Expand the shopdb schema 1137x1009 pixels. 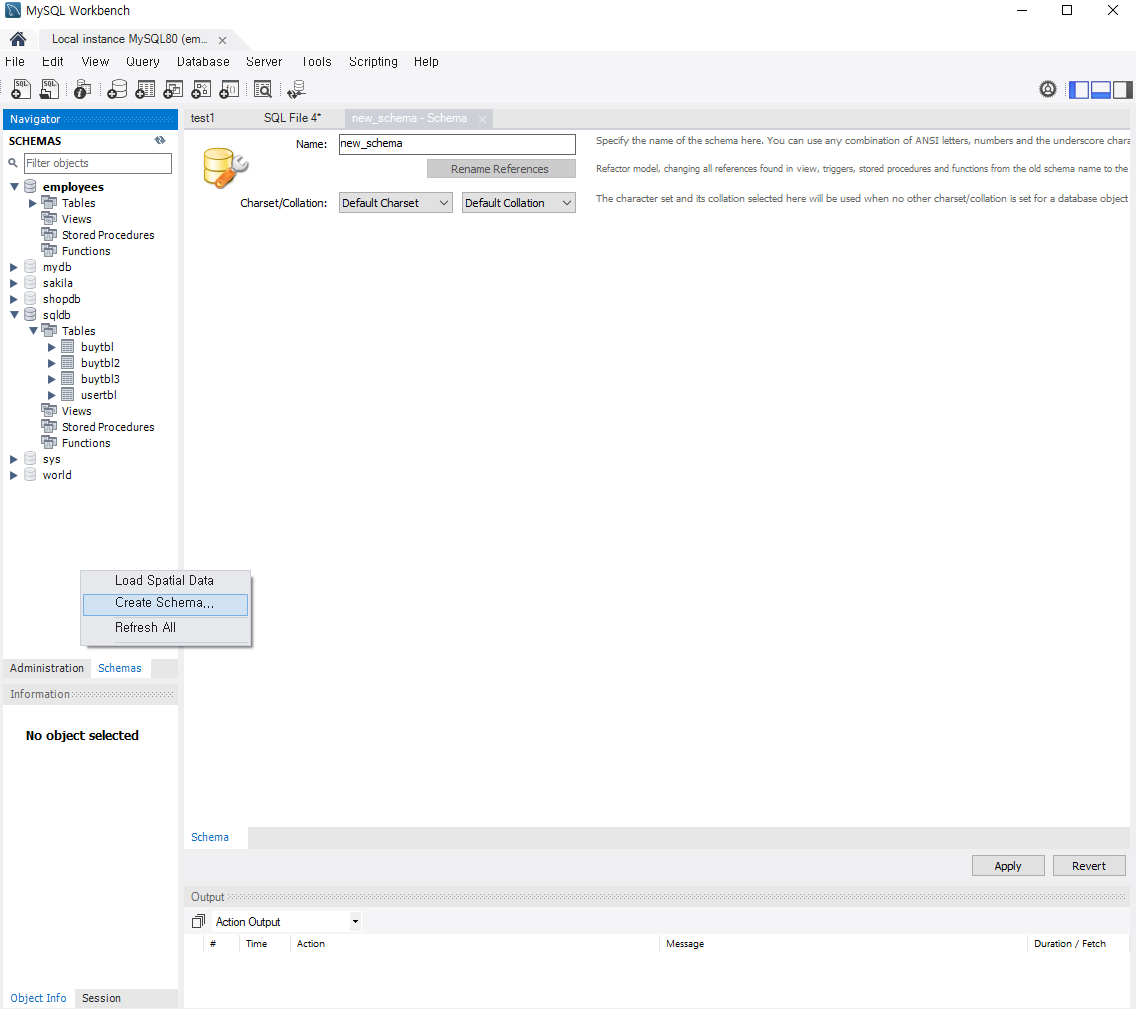click(x=14, y=299)
